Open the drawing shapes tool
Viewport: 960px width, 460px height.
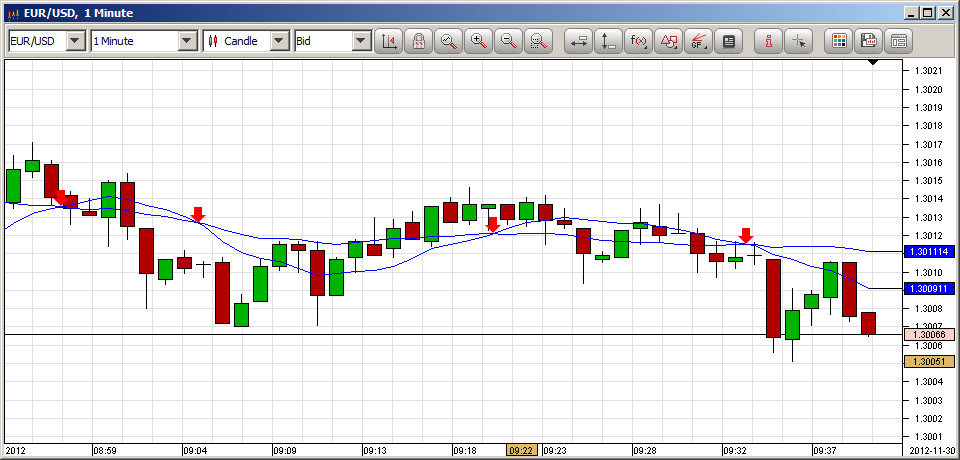[668, 41]
